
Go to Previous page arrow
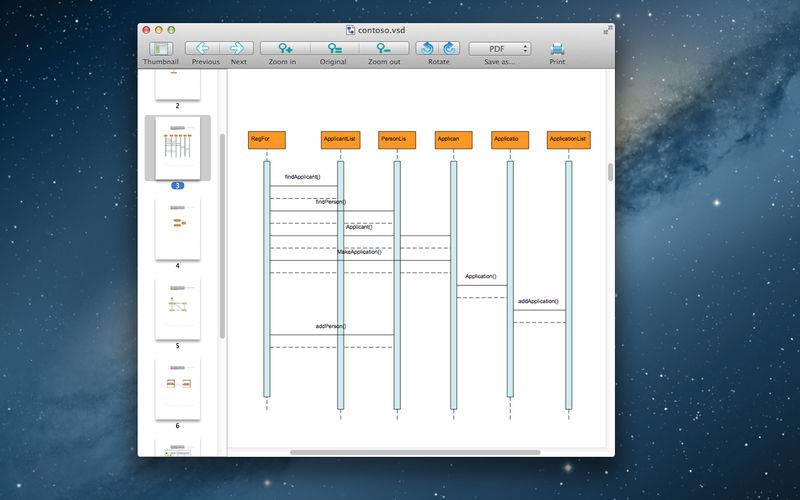tap(203, 48)
